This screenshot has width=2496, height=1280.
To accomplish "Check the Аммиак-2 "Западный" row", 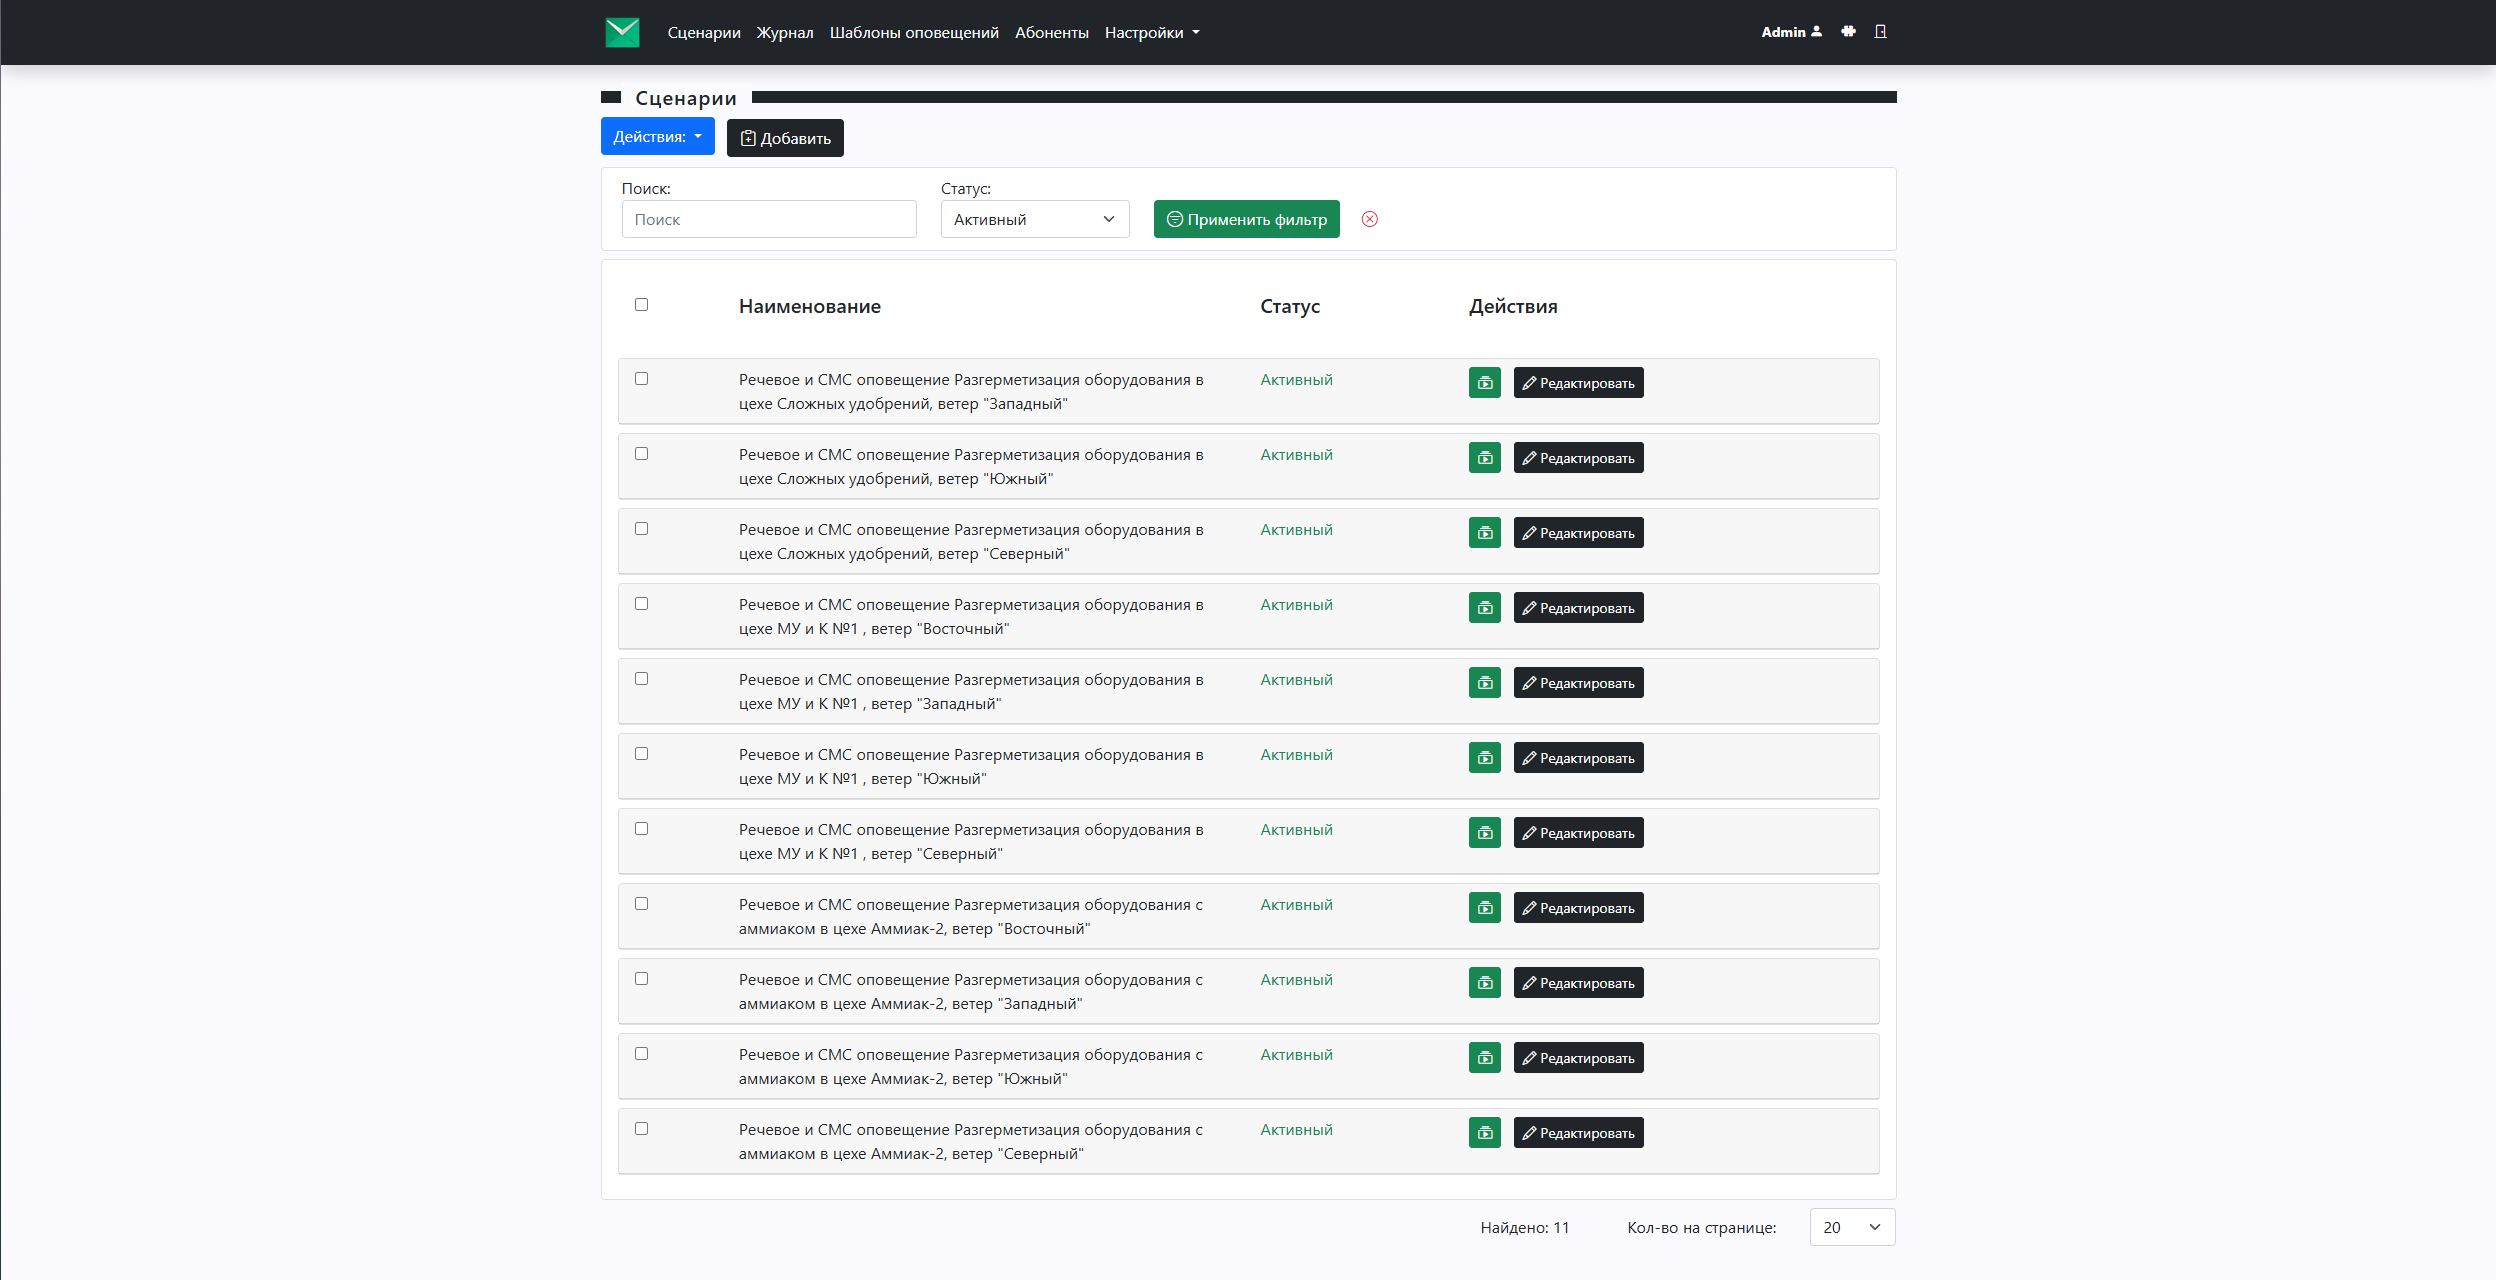I will click(642, 979).
